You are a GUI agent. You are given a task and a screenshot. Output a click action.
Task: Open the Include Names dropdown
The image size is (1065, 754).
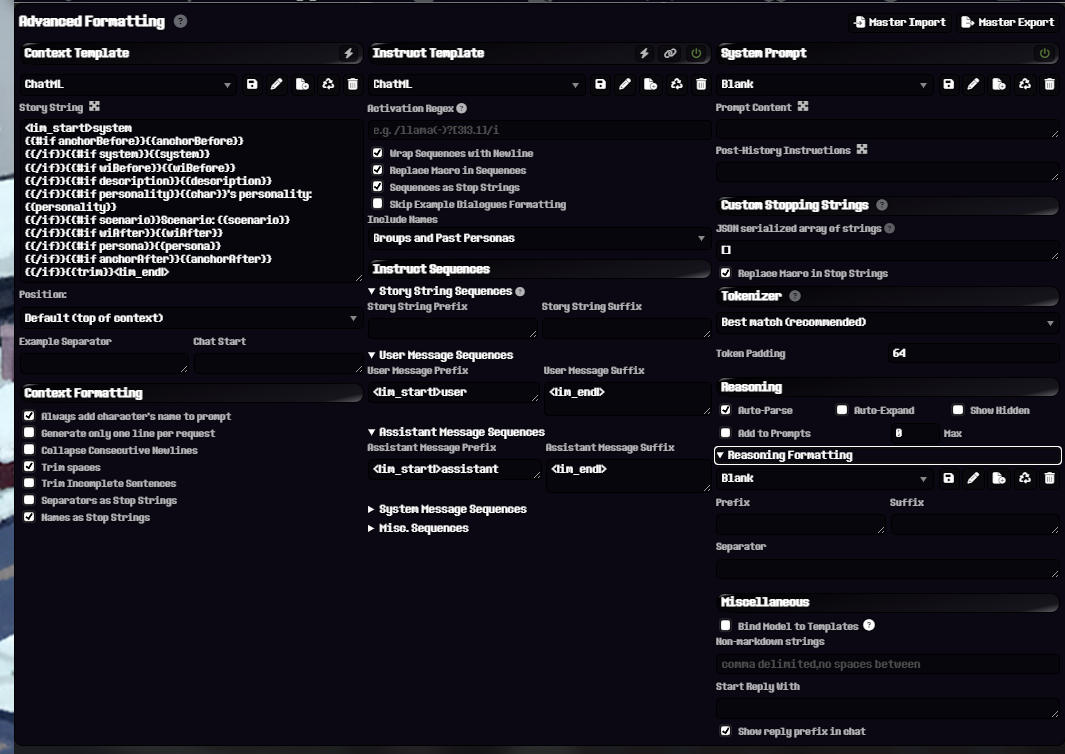pyautogui.click(x=539, y=238)
